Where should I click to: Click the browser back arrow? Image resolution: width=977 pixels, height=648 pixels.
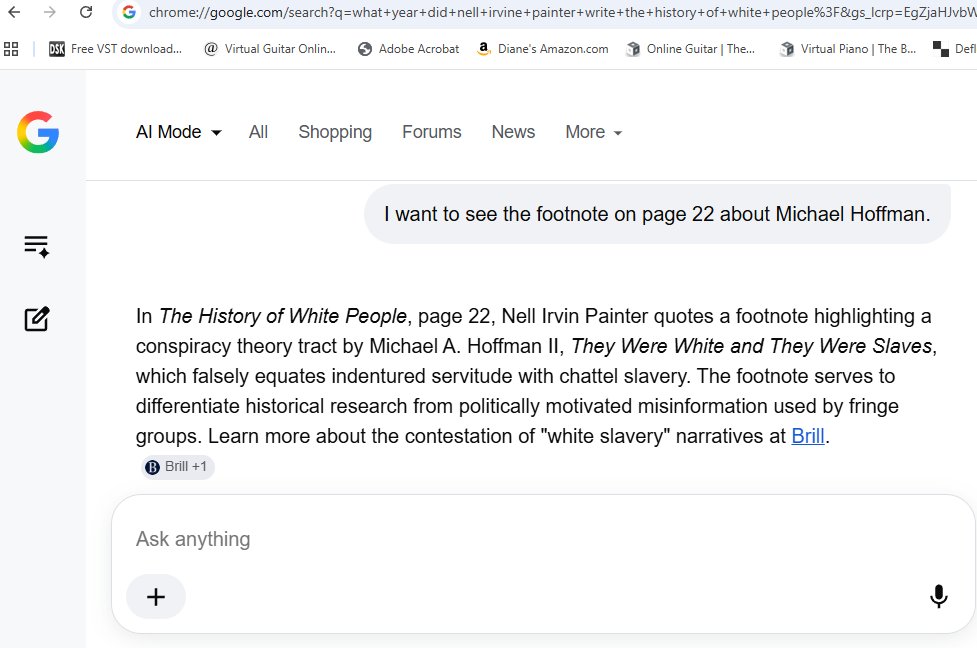pos(14,12)
